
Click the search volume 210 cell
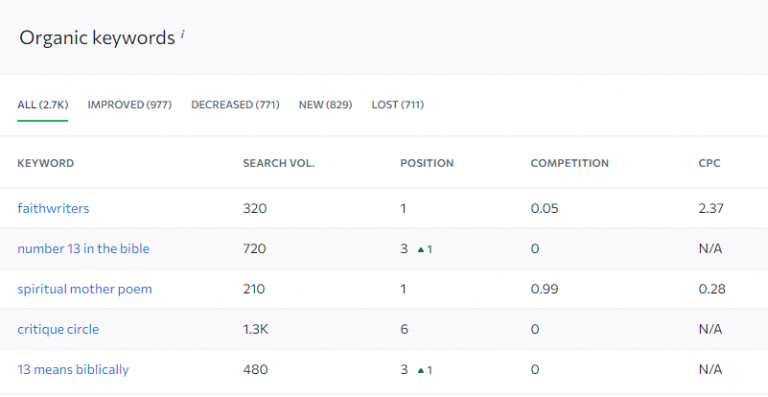click(x=254, y=289)
